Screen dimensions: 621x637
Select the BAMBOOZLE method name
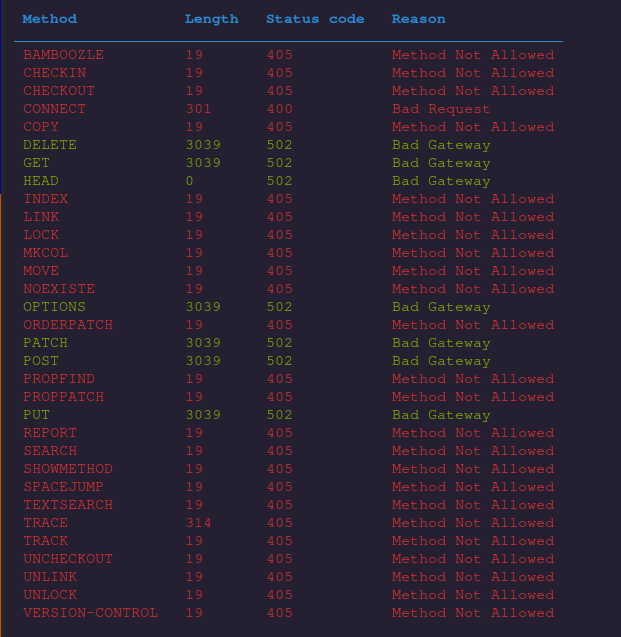63,55
